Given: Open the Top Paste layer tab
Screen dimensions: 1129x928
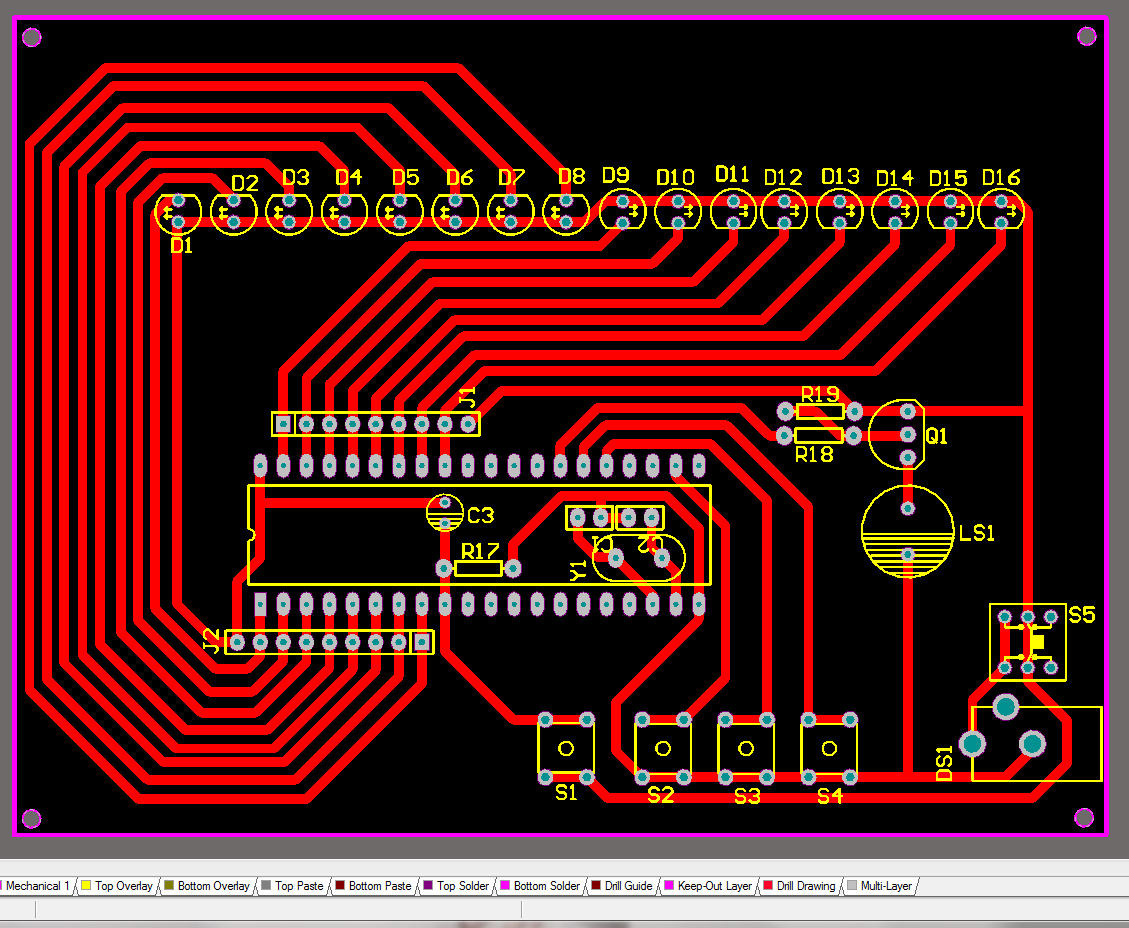Looking at the screenshot, I should point(292,886).
